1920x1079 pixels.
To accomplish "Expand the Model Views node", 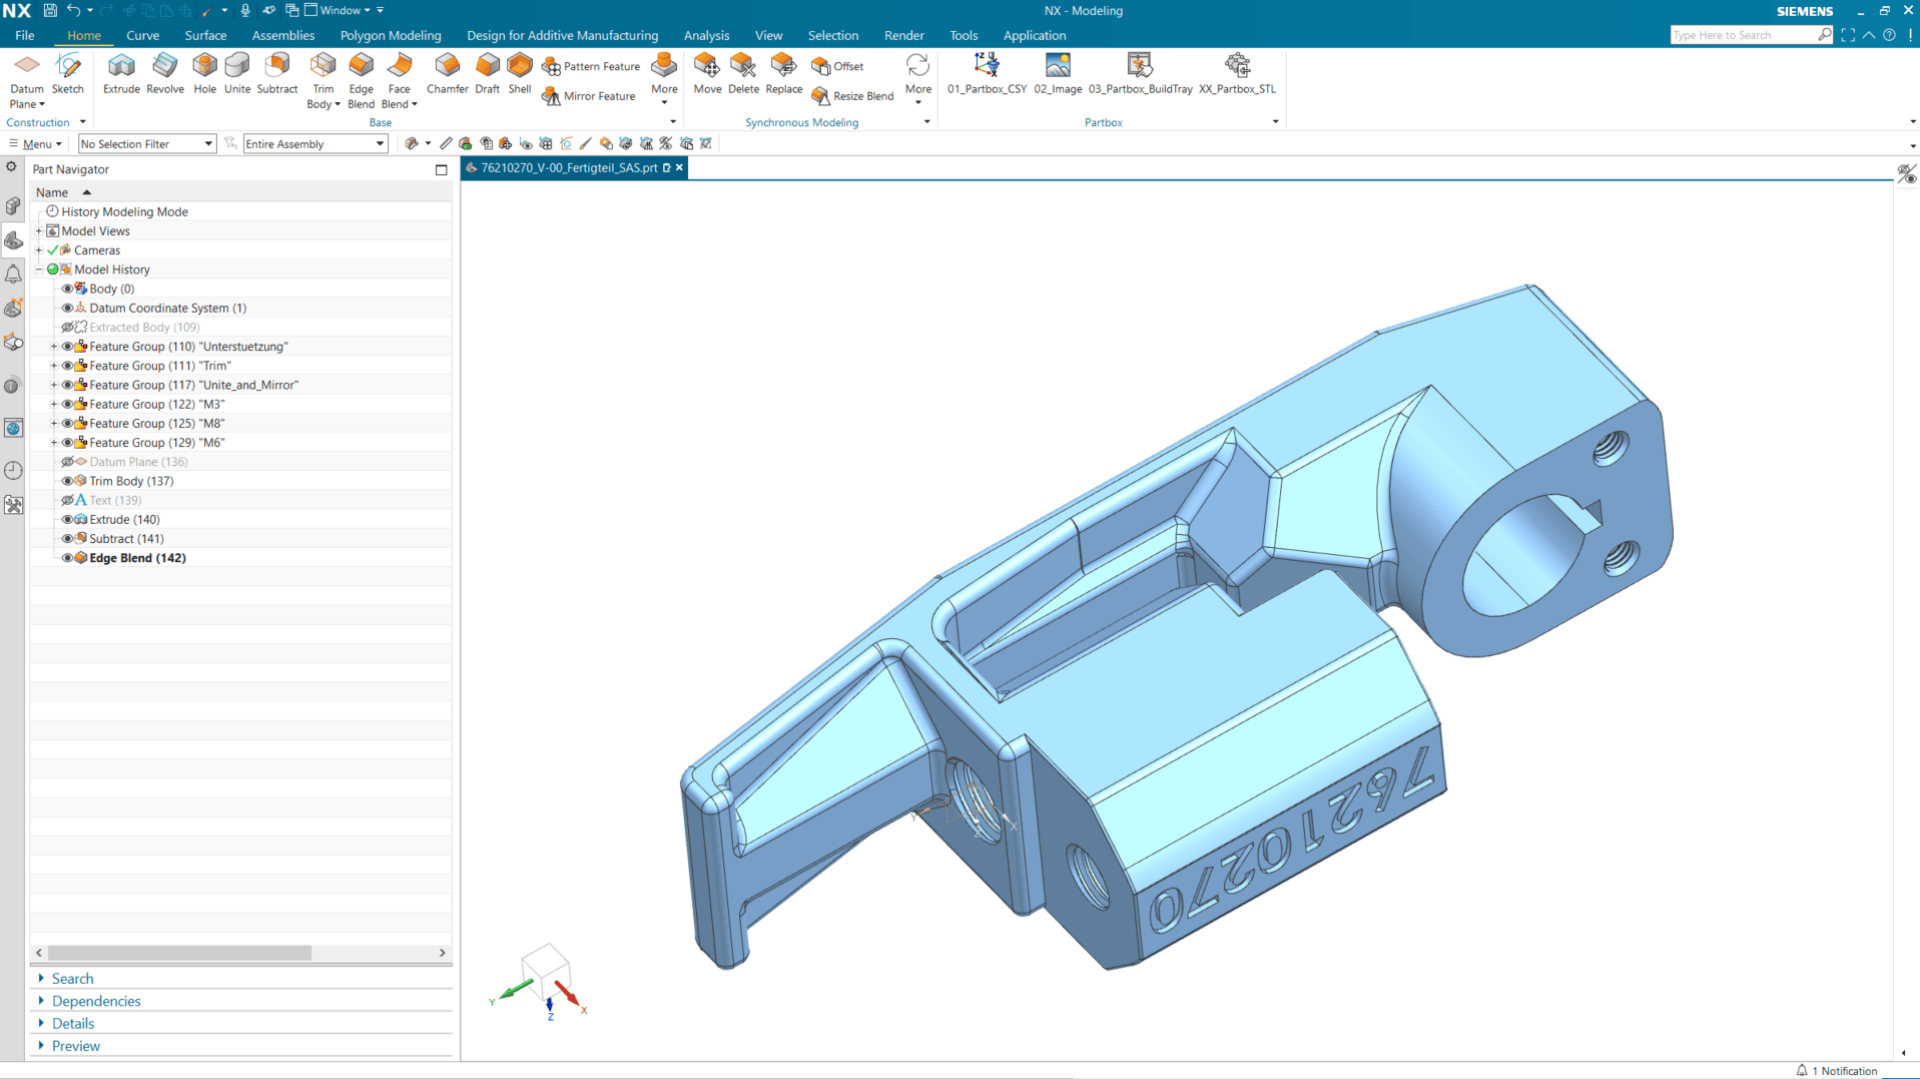I will click(39, 231).
